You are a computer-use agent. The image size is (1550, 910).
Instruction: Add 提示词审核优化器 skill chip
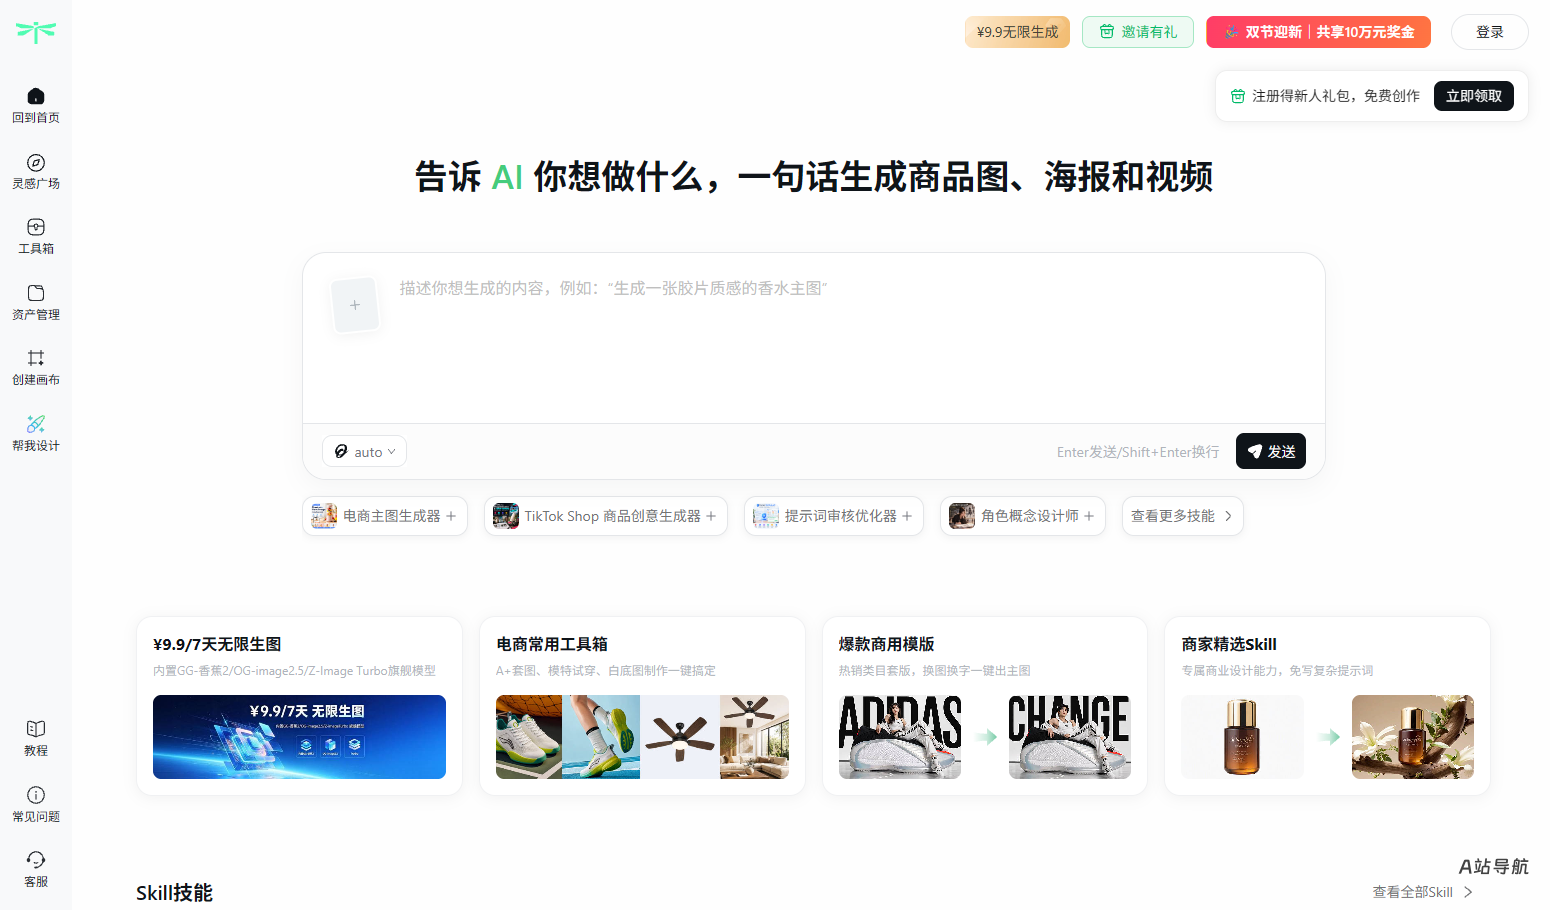834,516
